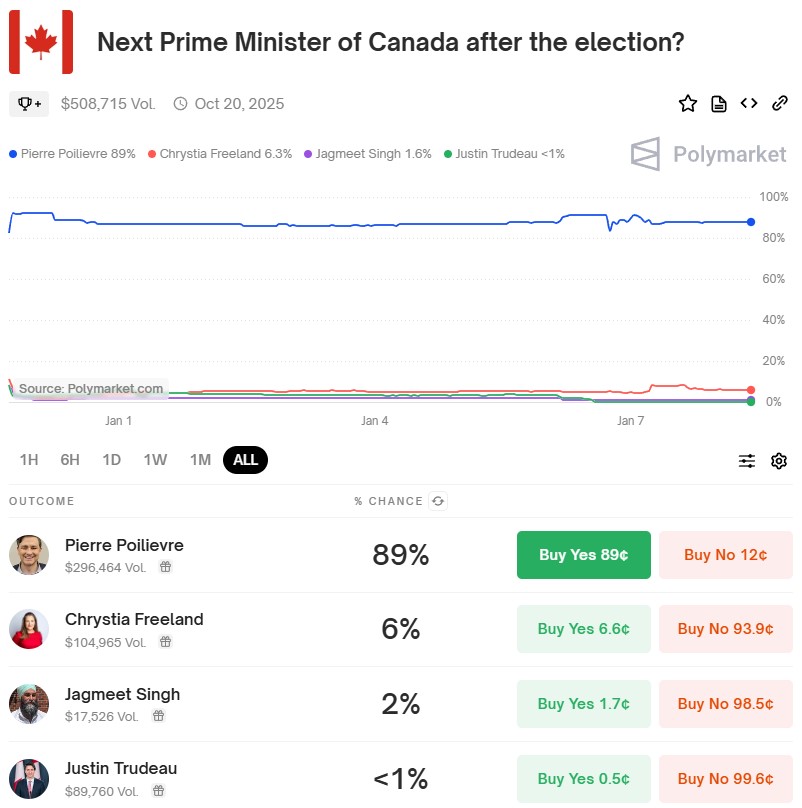Copy the market link icon

pos(780,103)
